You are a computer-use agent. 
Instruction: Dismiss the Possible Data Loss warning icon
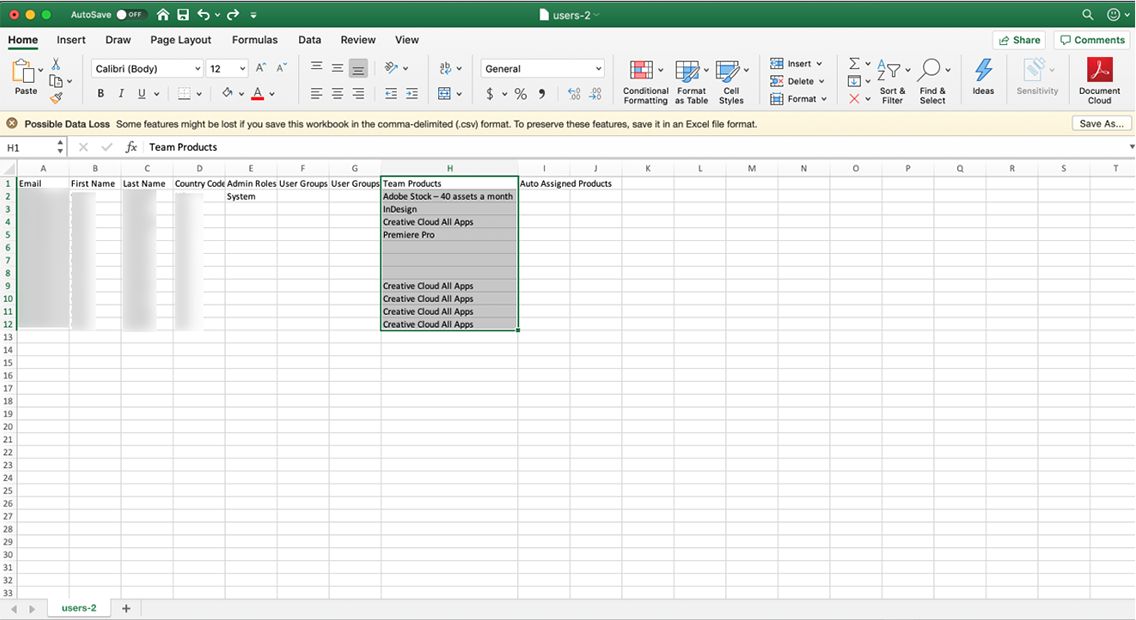click(12, 124)
